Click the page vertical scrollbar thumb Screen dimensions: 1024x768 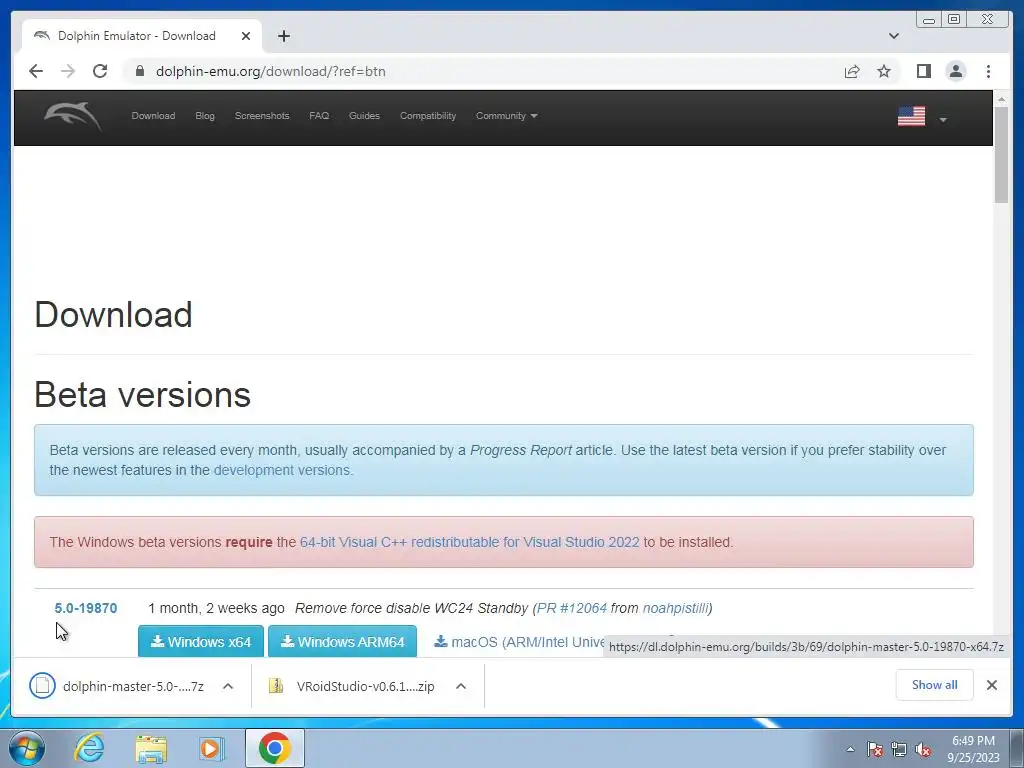click(1001, 154)
